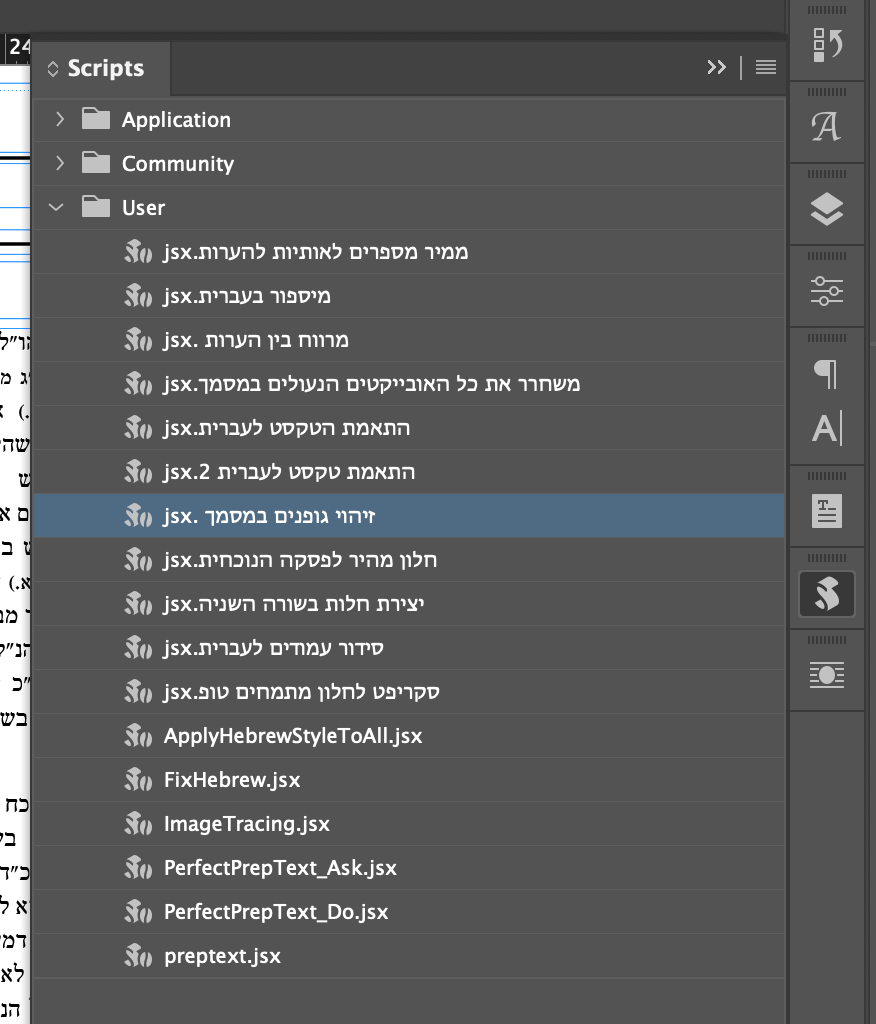Click script icon beside PerfectPrepText_Ask.jsx
This screenshot has width=876, height=1024.
coord(138,868)
